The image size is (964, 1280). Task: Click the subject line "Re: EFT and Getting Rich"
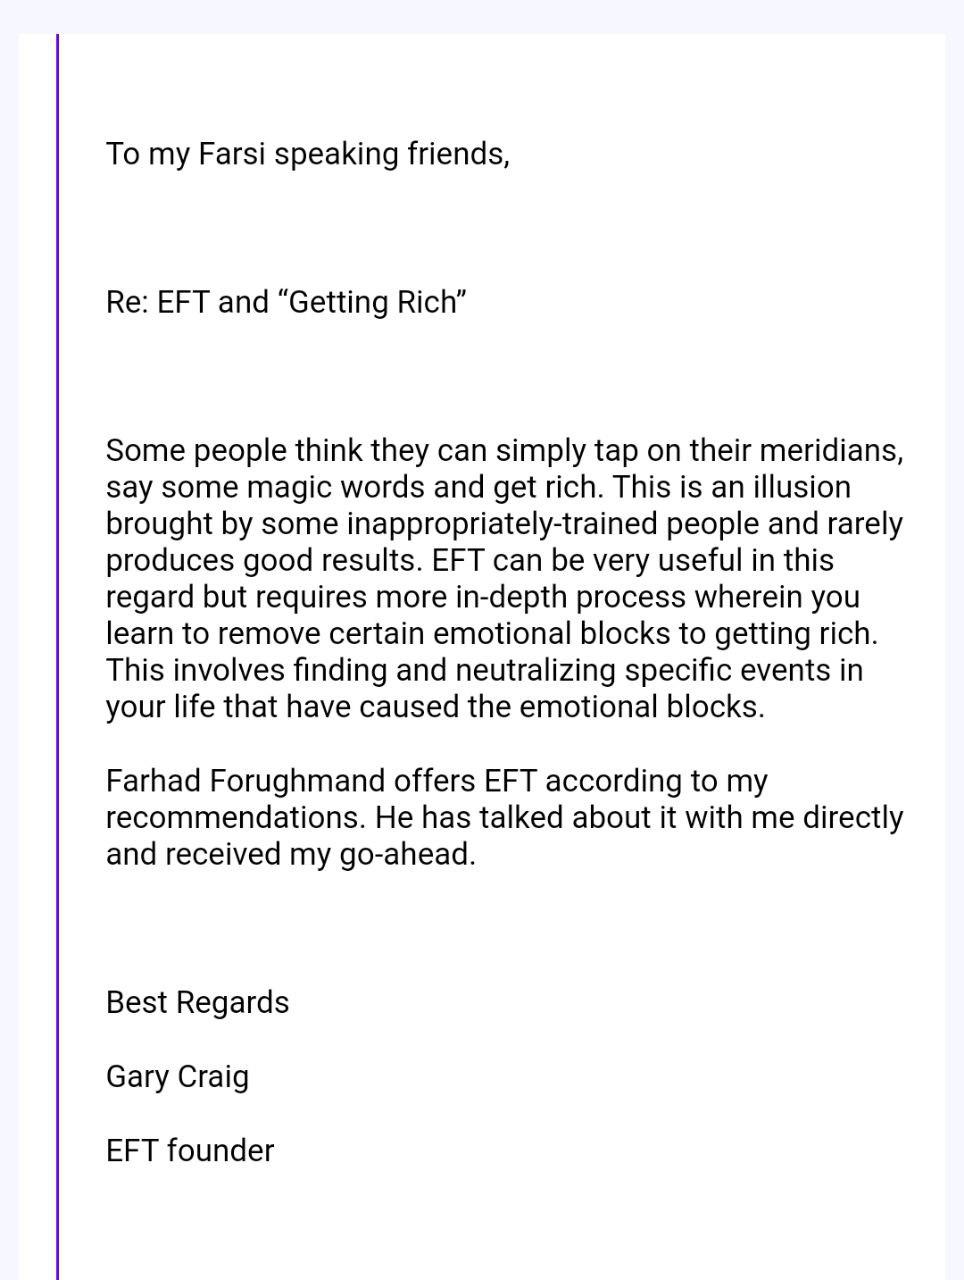click(x=286, y=302)
